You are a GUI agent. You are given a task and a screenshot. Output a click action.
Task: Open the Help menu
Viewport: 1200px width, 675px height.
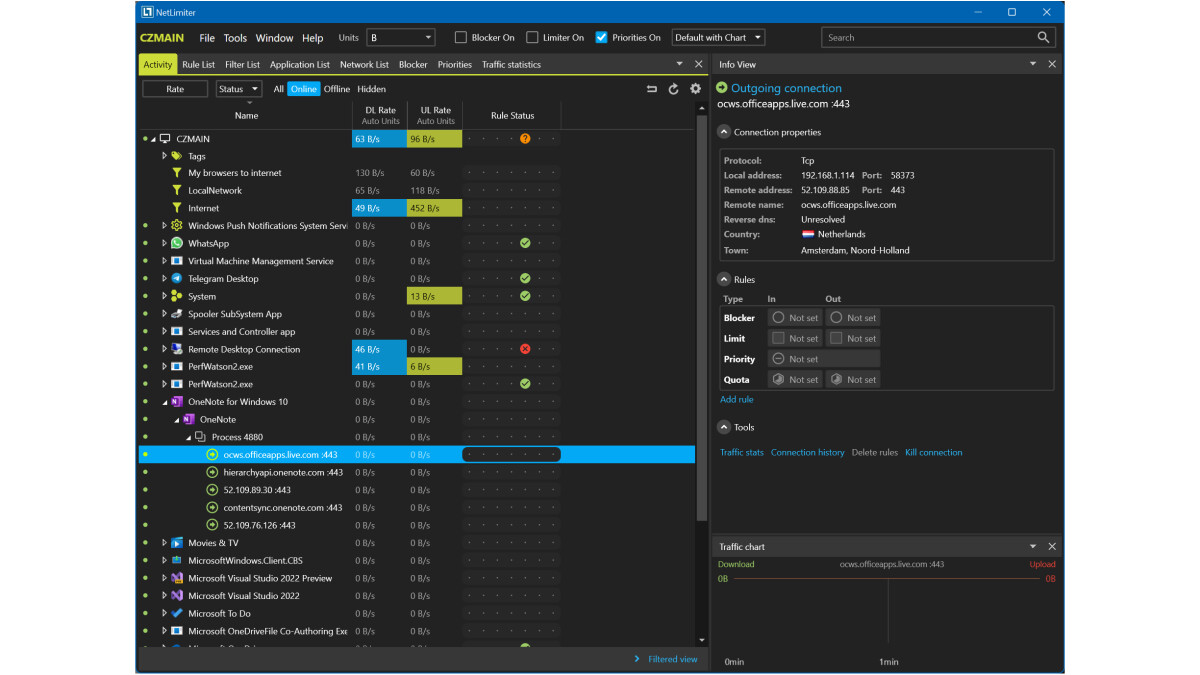[x=313, y=38]
